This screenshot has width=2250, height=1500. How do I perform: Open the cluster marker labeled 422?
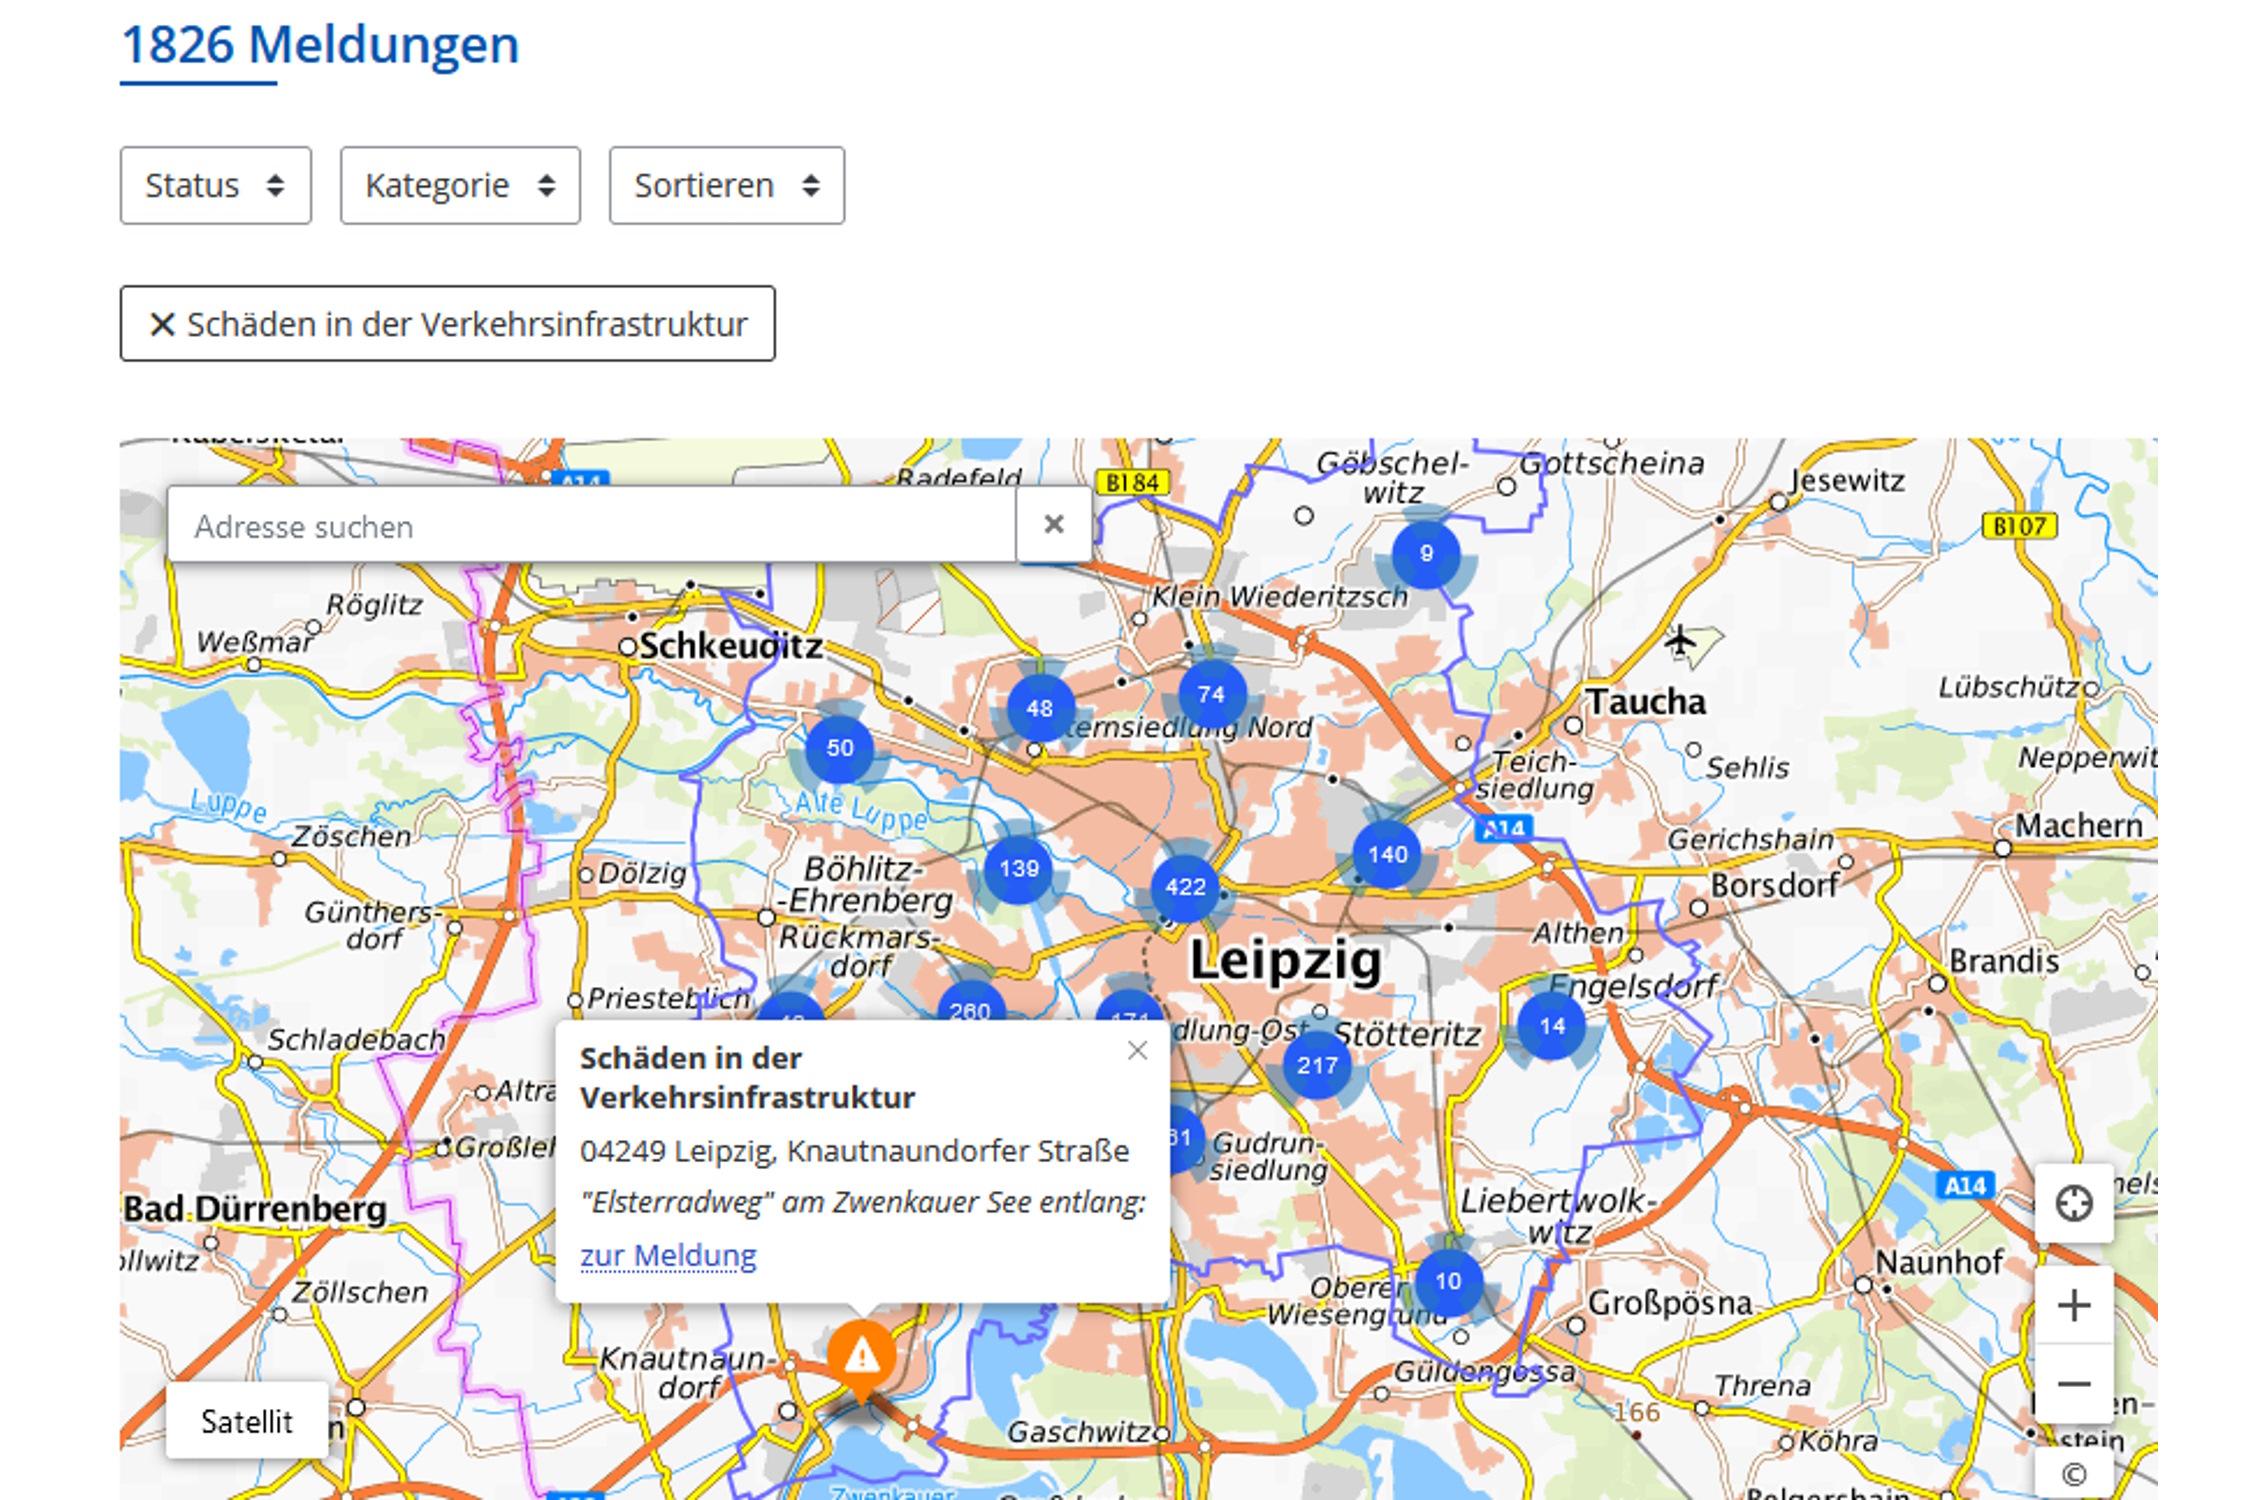1185,887
